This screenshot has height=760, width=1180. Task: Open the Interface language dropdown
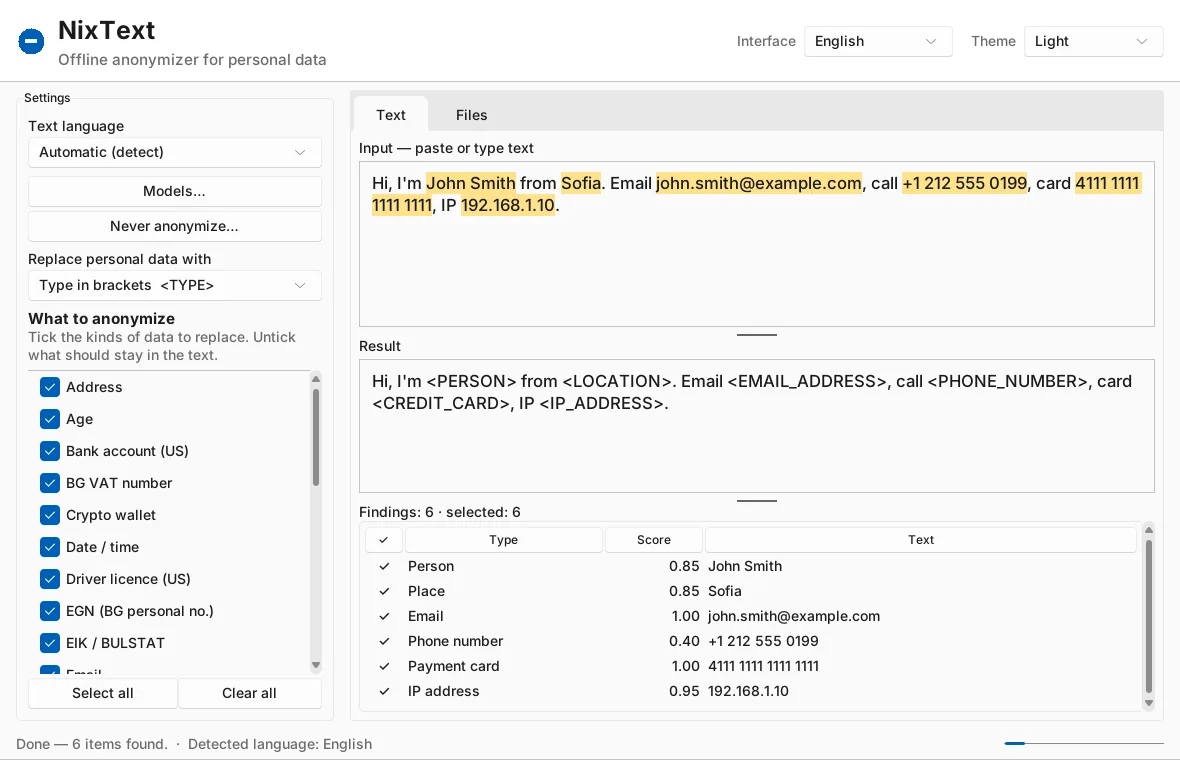877,41
